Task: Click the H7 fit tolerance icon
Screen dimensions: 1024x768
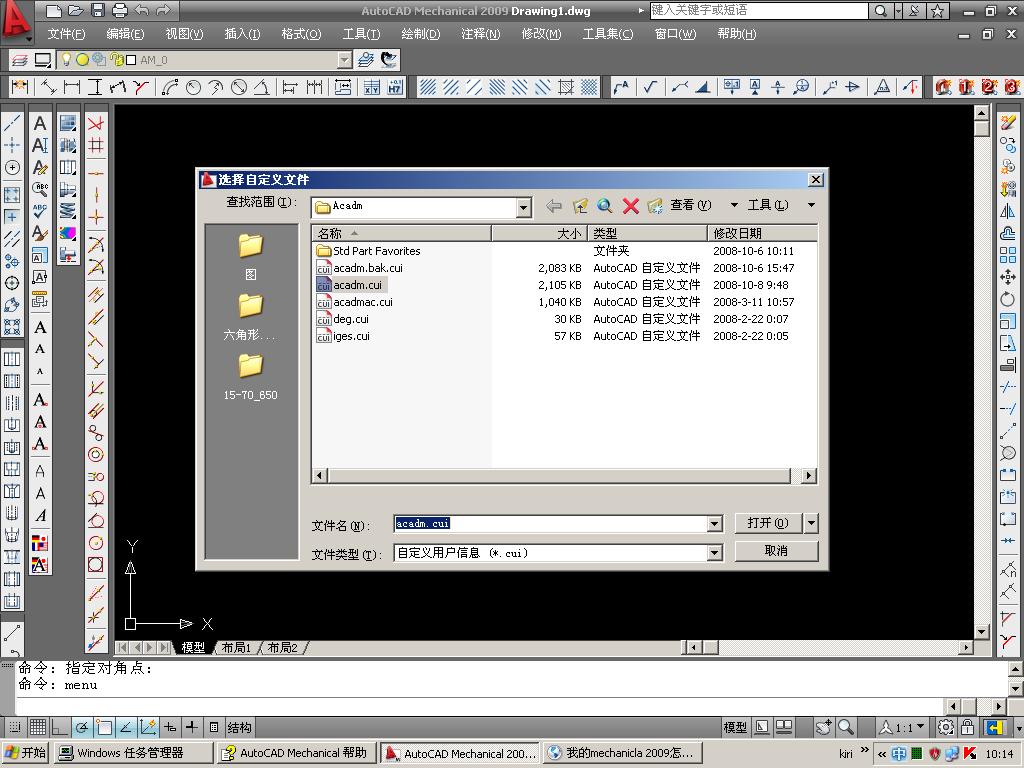Action: (395, 87)
